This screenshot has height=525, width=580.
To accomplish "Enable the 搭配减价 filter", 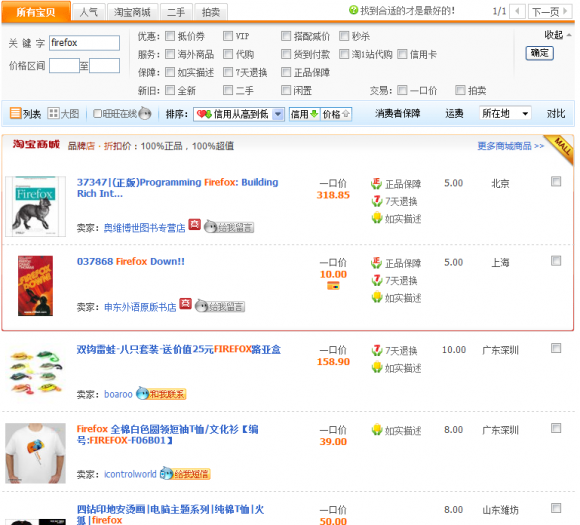I will point(286,36).
